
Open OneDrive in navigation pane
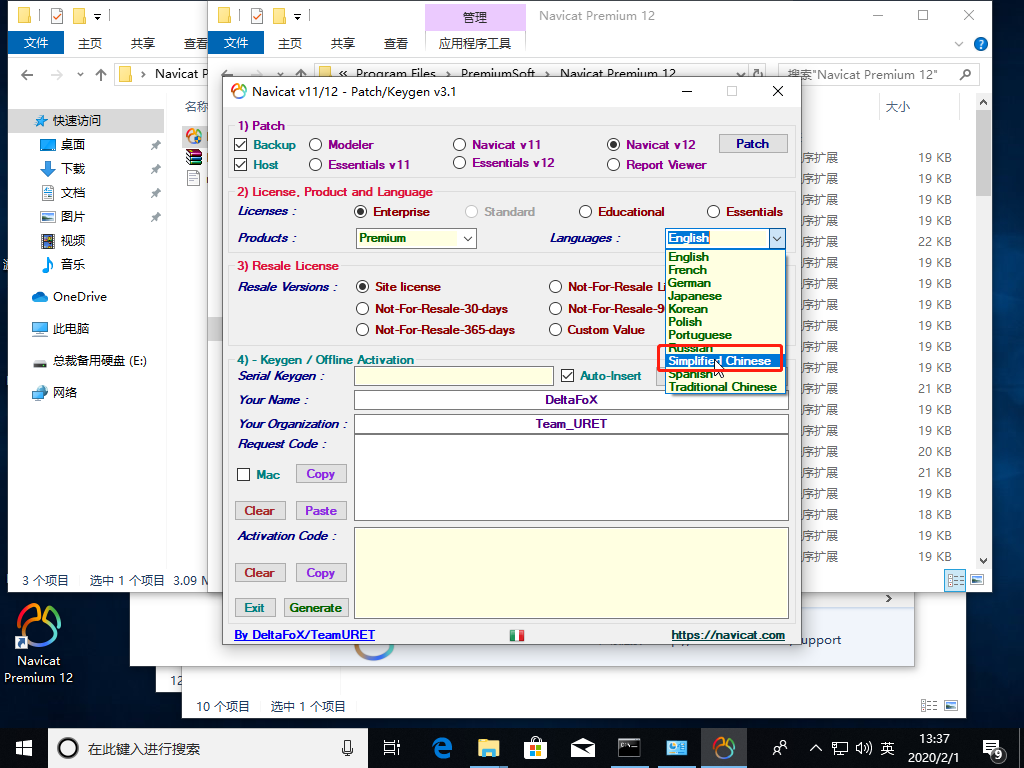coord(69,296)
